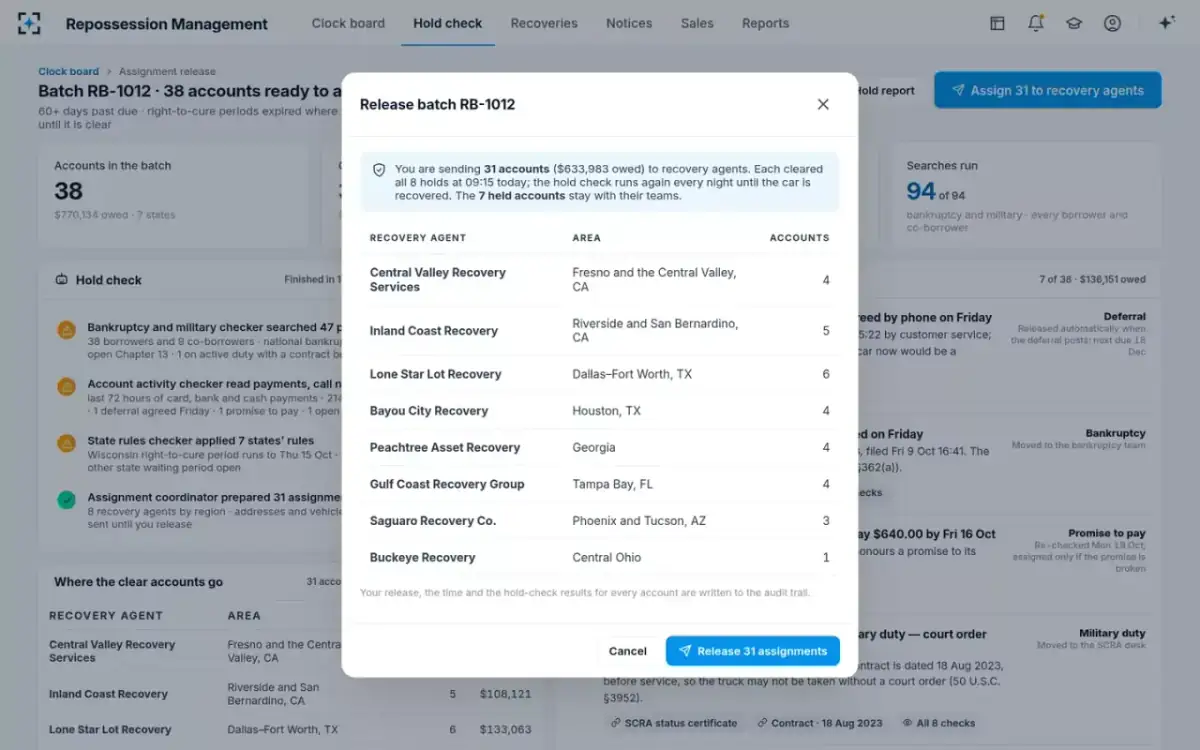Cancel the release batch dialog

tap(628, 651)
